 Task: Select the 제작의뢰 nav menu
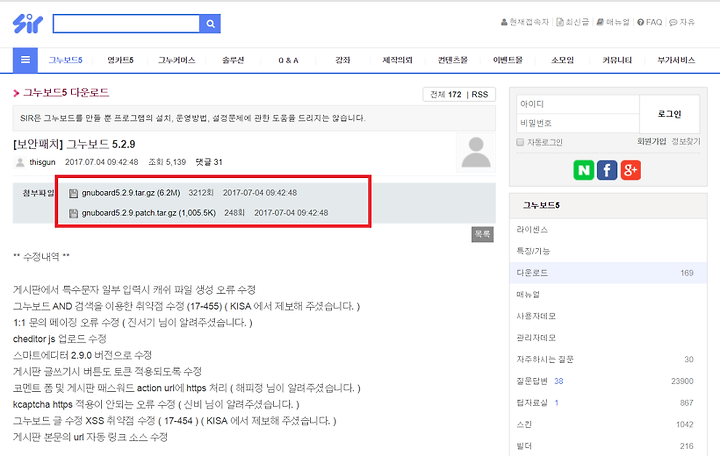click(398, 60)
